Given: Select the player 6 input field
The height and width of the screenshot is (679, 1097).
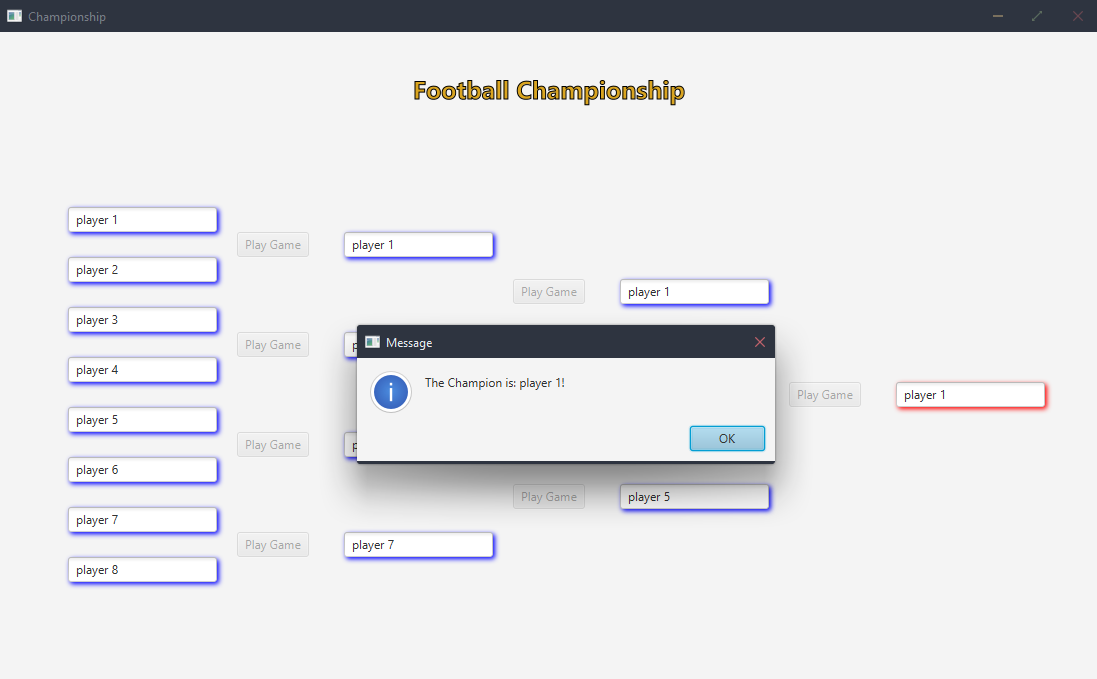Looking at the screenshot, I should click(143, 470).
